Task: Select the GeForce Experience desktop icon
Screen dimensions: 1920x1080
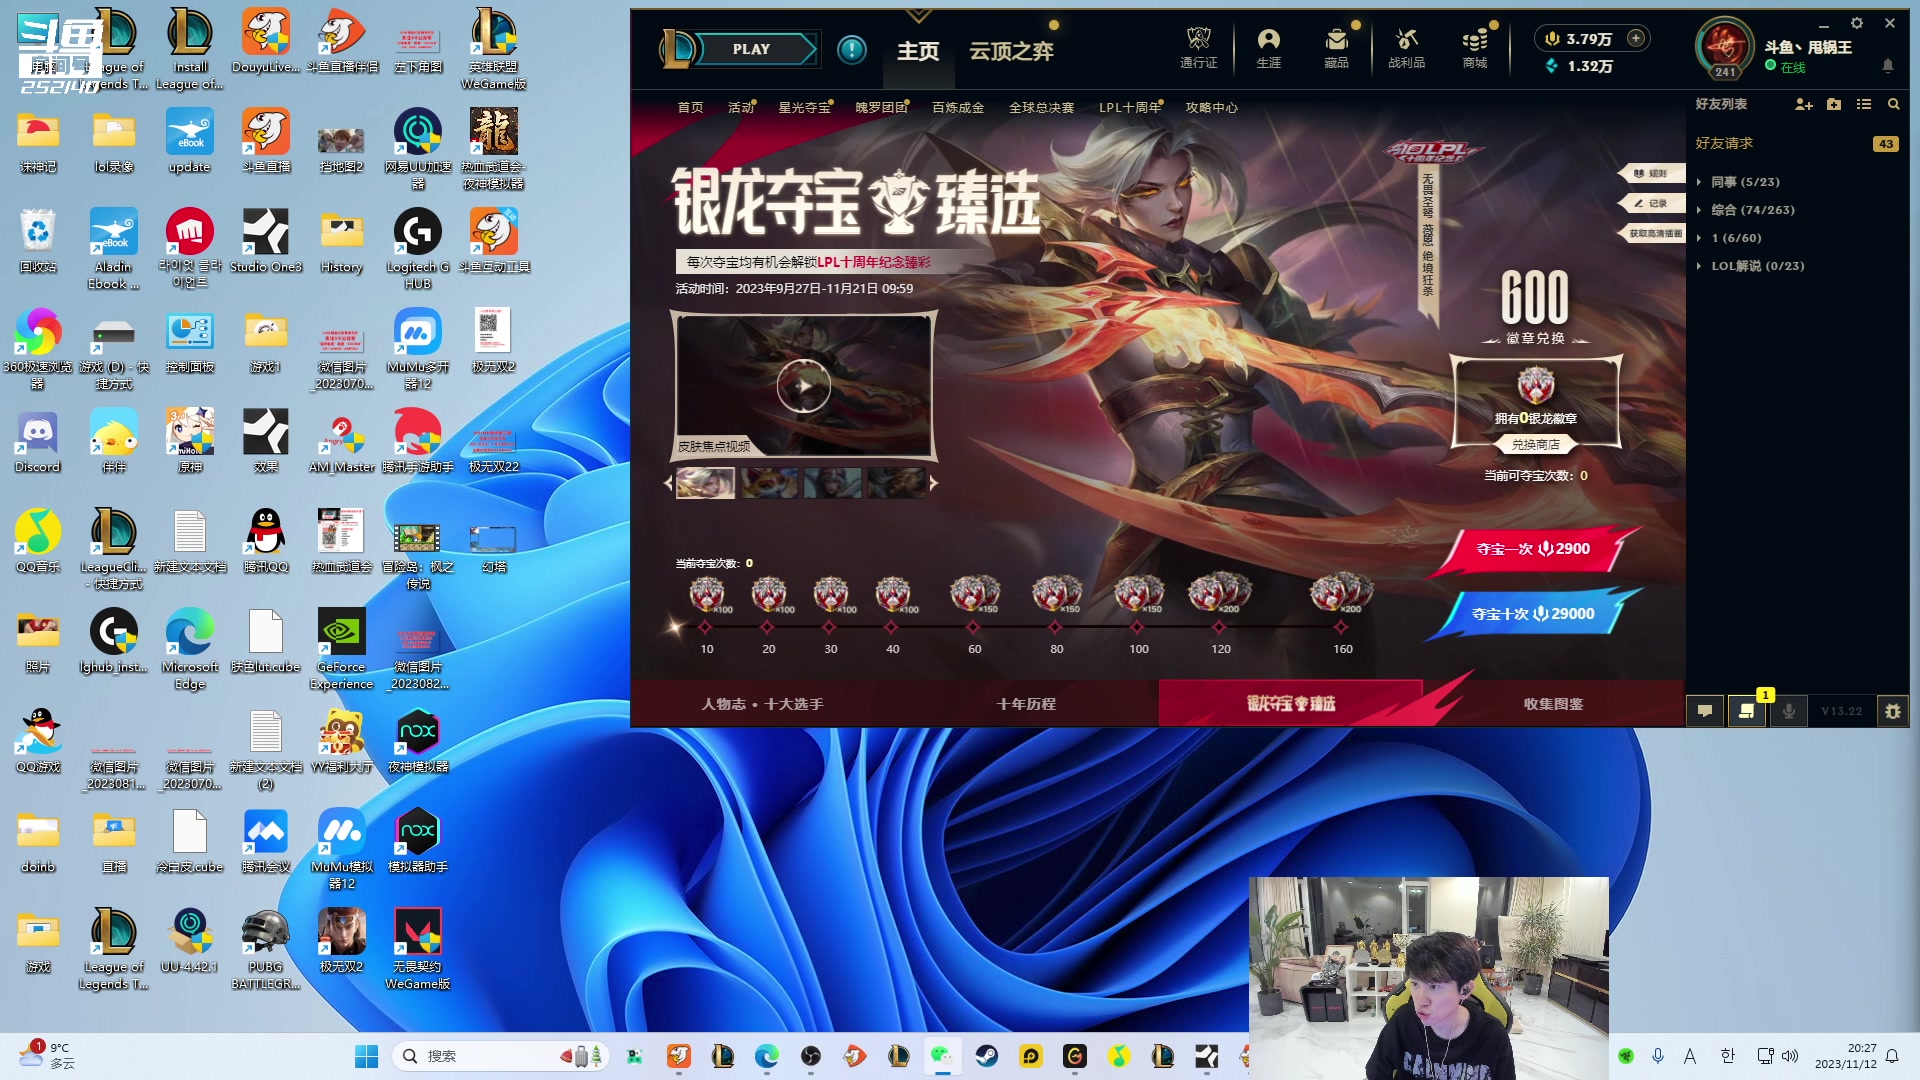Action: (341, 650)
